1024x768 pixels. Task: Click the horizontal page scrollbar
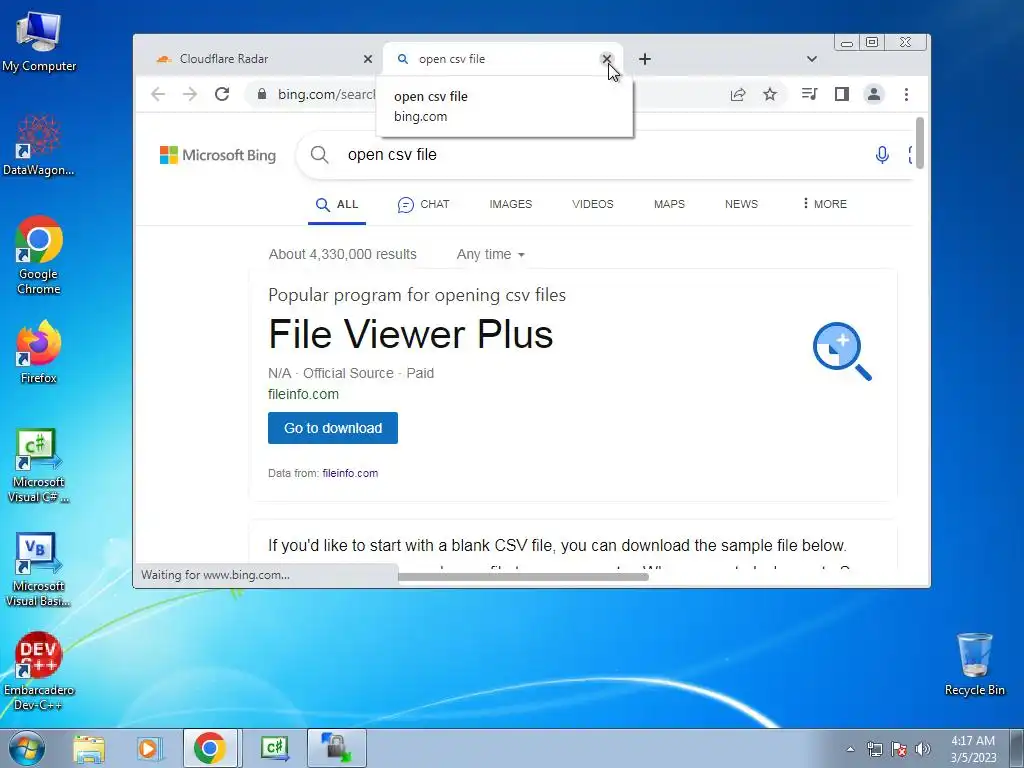[x=523, y=577]
